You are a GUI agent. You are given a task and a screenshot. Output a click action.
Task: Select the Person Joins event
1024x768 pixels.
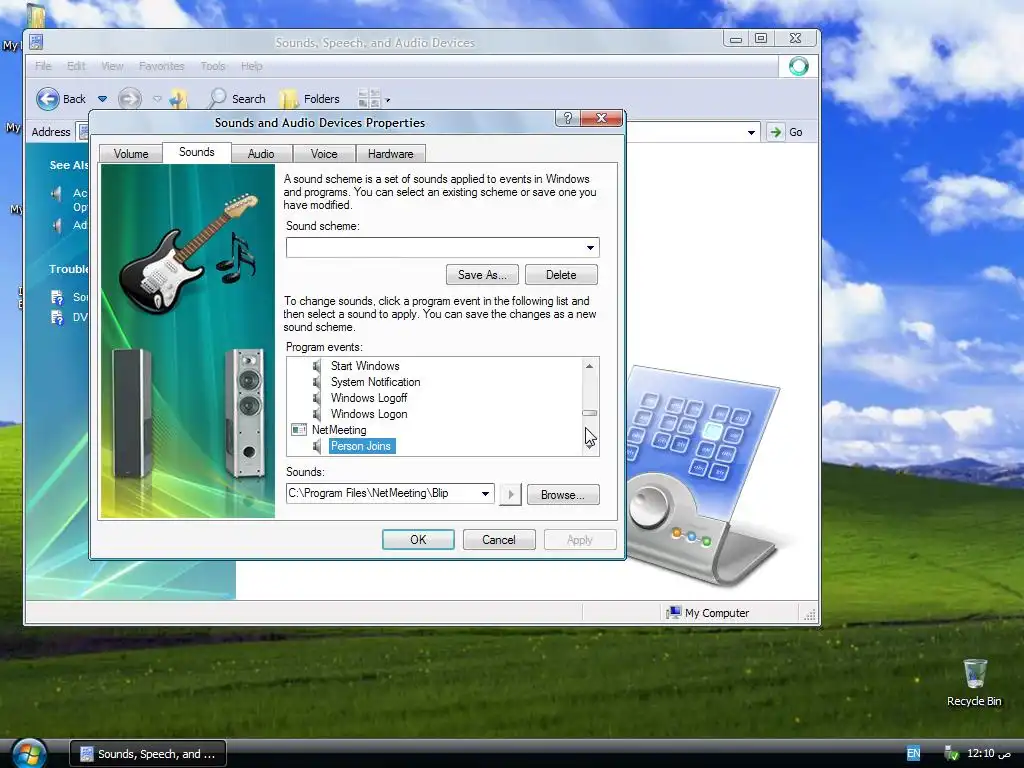point(361,446)
